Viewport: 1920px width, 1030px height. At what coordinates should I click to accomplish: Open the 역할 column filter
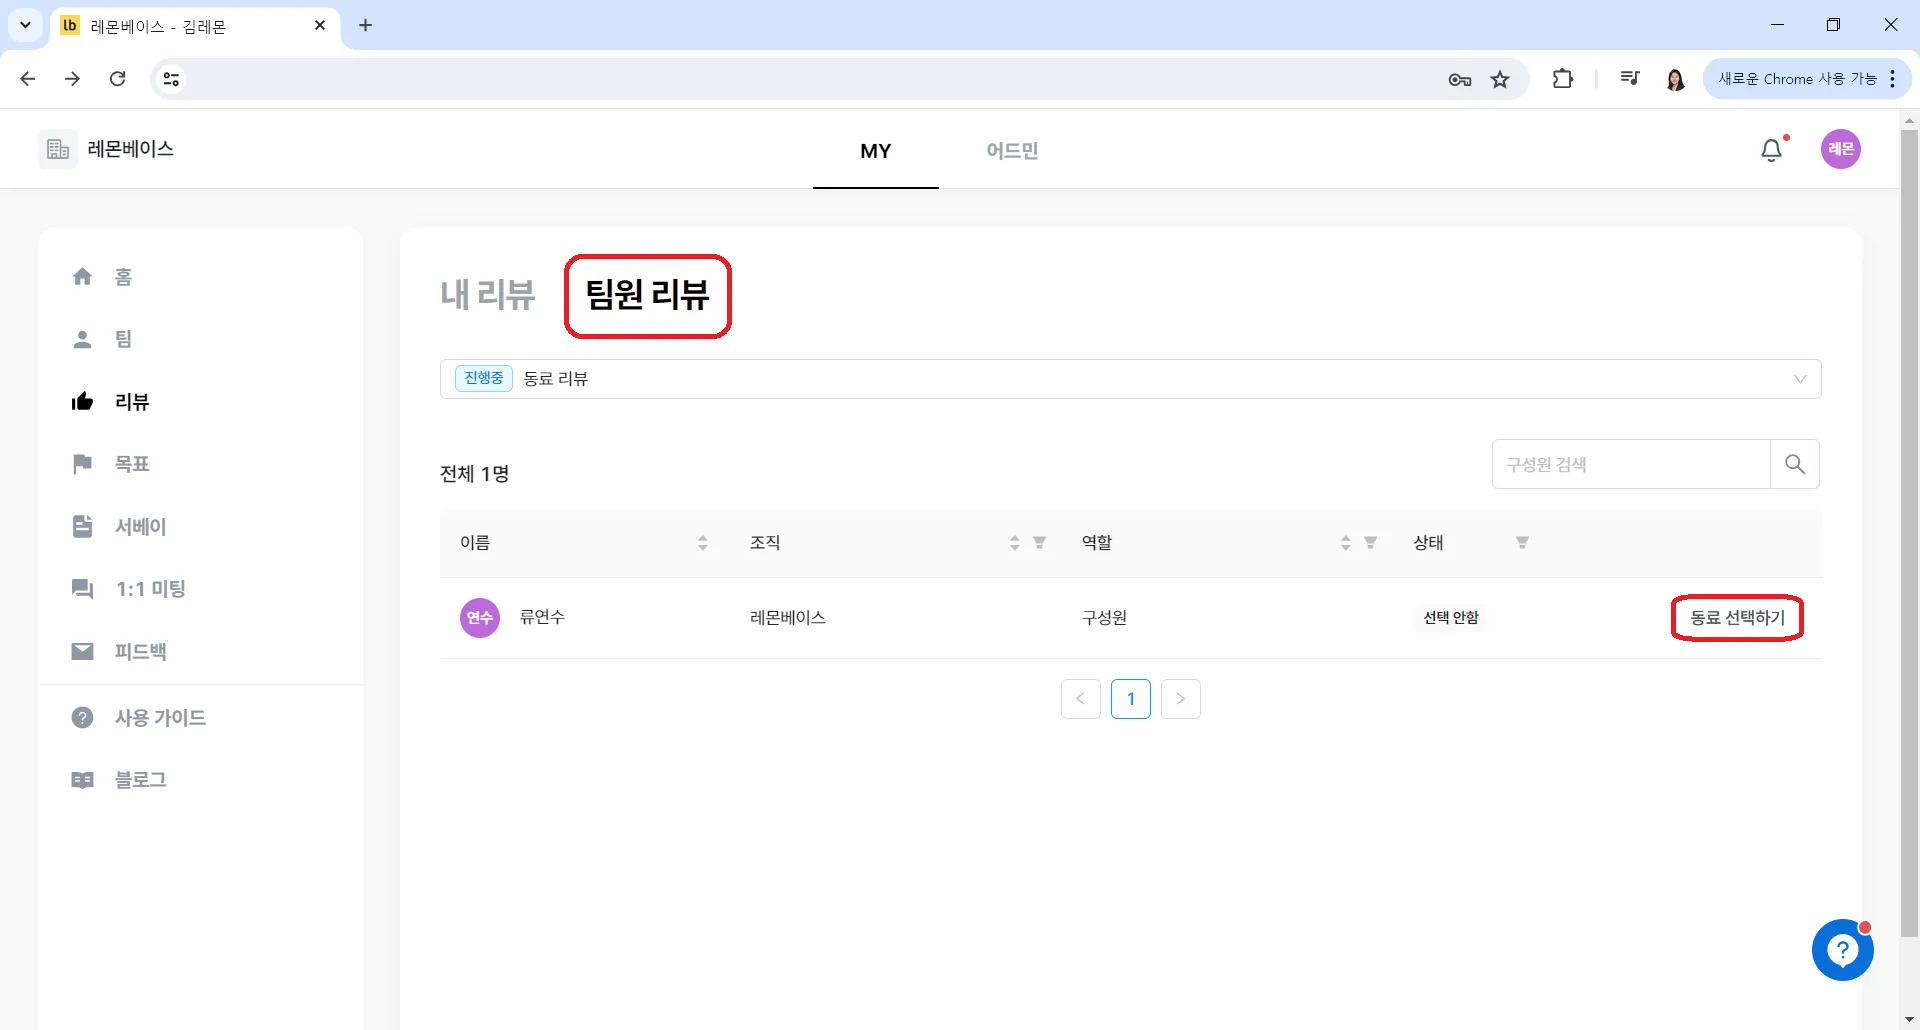(1371, 543)
